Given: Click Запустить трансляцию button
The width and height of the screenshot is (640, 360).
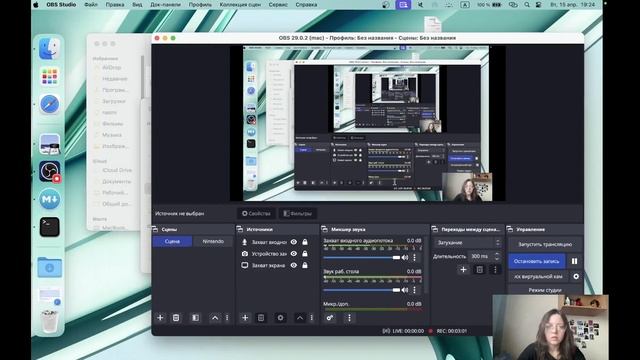Looking at the screenshot, I should coord(545,244).
